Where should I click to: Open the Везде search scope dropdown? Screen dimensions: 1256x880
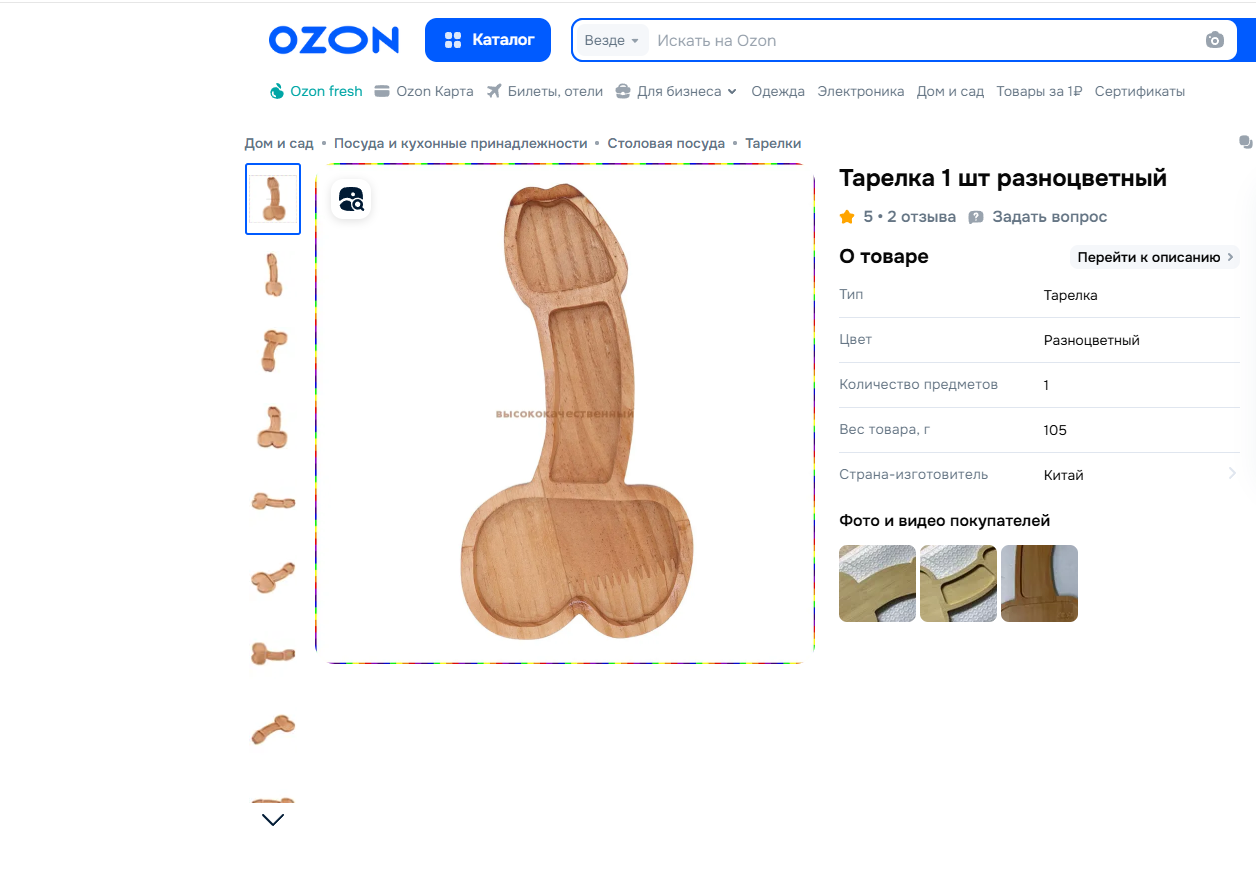(611, 41)
